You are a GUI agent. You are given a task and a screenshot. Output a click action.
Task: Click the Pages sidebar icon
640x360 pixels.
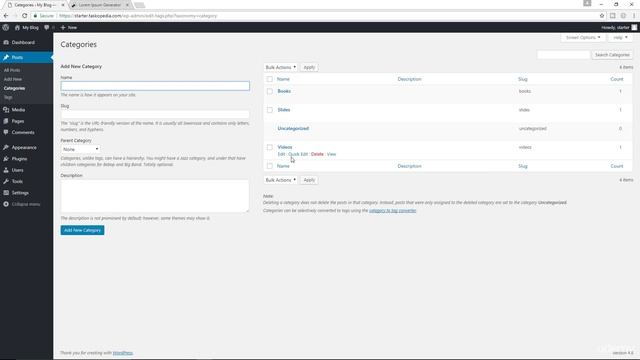coord(6,121)
